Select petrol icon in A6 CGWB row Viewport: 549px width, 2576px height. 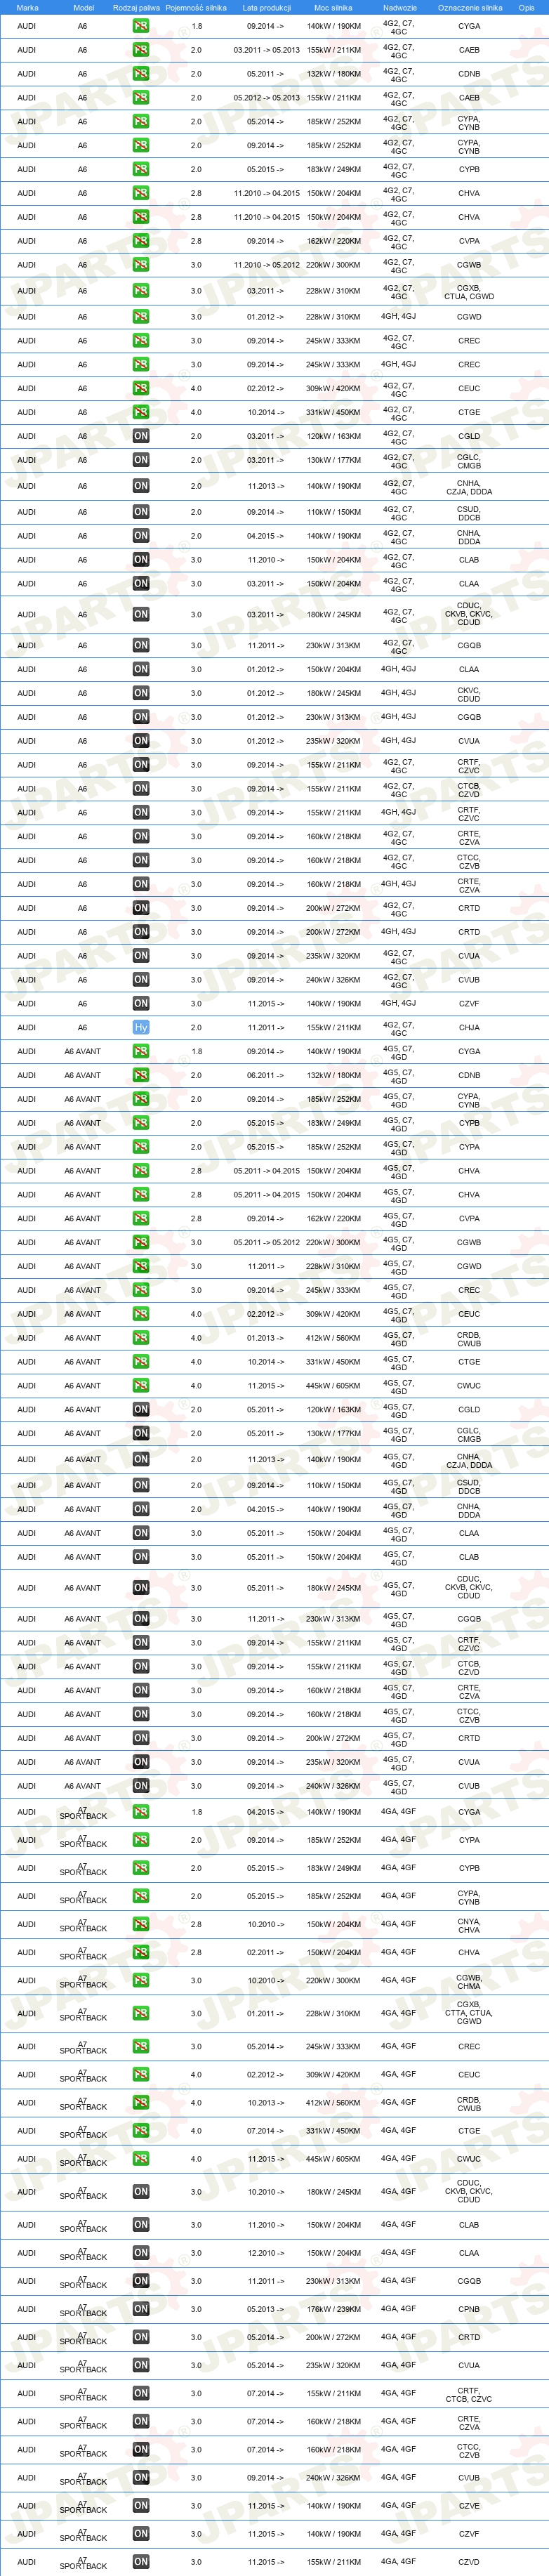tap(141, 265)
